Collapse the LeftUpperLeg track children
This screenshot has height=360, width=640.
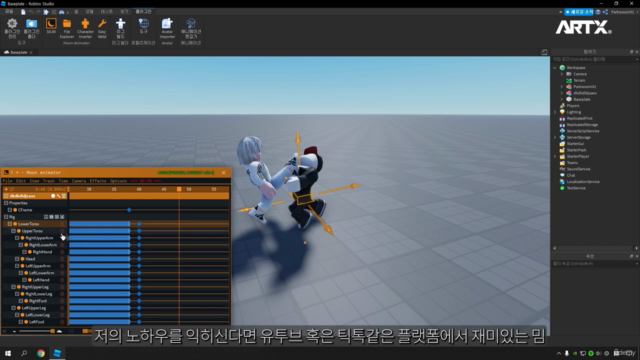click(13, 308)
